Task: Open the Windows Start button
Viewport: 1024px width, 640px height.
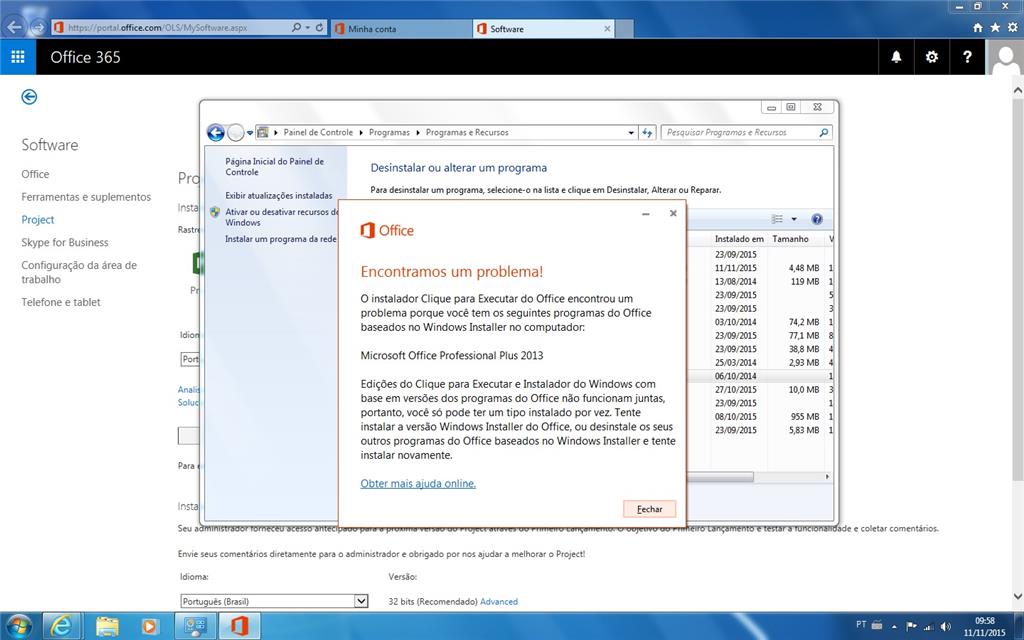Action: tap(18, 626)
